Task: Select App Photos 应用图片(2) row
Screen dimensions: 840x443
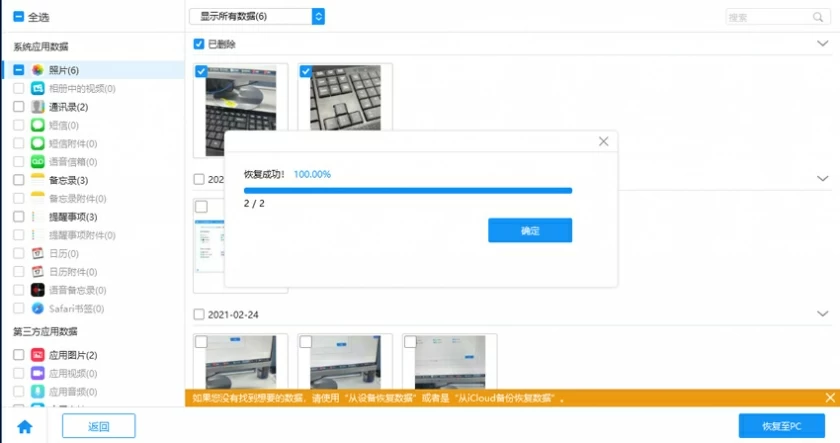Action: 93,355
